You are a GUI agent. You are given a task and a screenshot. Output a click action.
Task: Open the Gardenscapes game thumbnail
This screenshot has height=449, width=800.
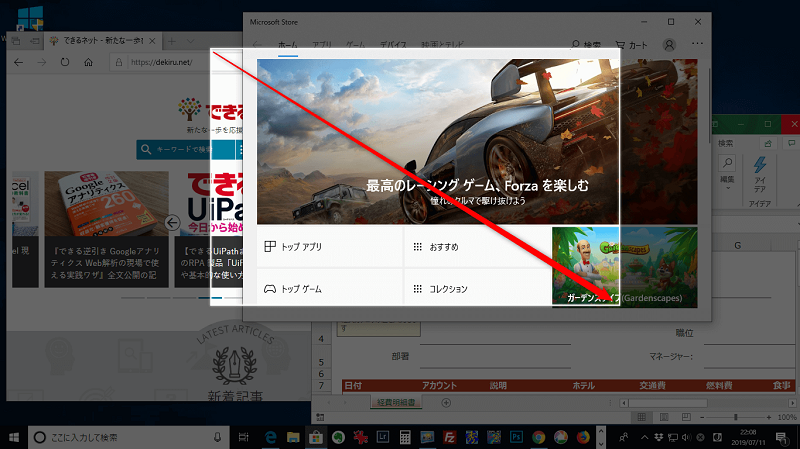586,265
